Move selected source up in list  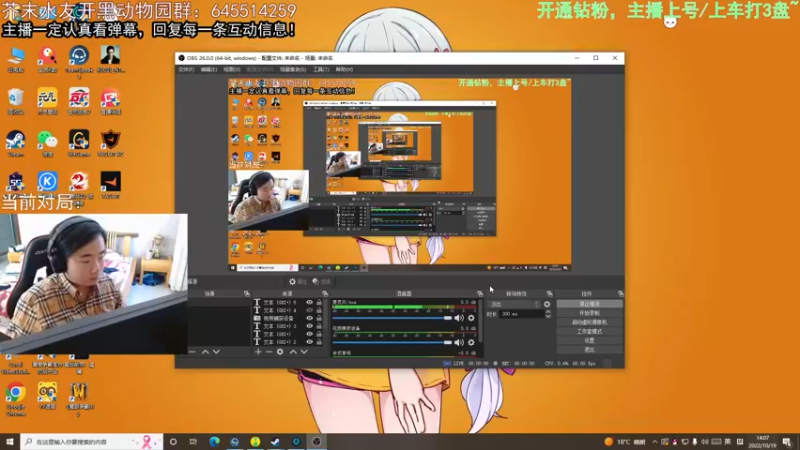point(293,352)
